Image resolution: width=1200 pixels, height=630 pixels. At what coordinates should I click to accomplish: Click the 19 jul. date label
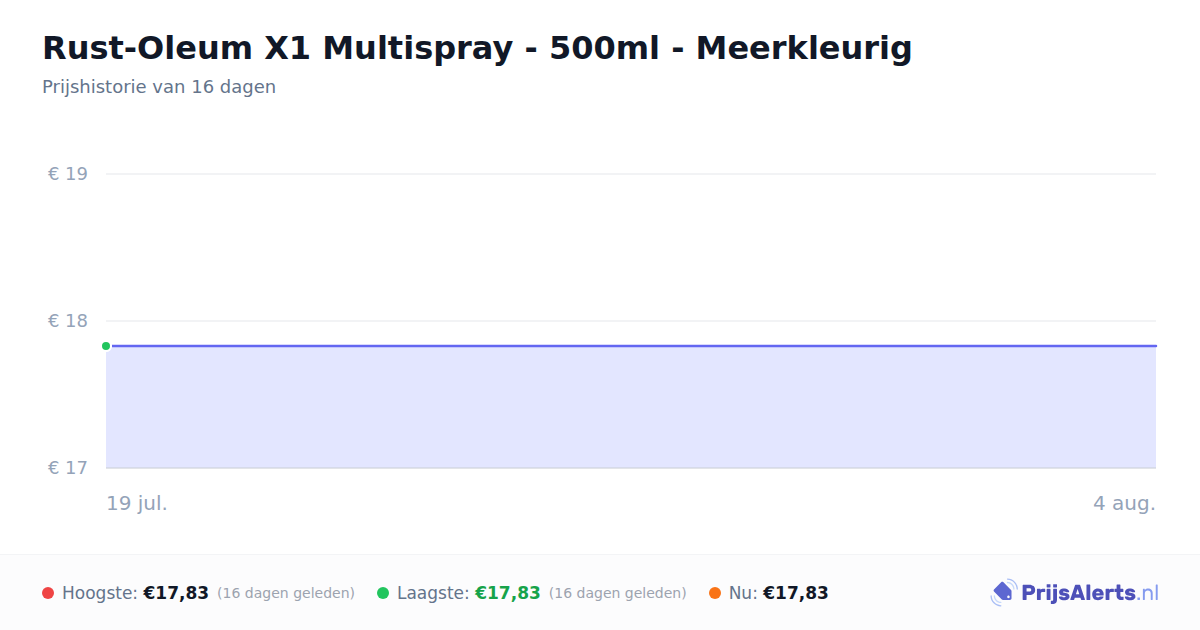(137, 503)
